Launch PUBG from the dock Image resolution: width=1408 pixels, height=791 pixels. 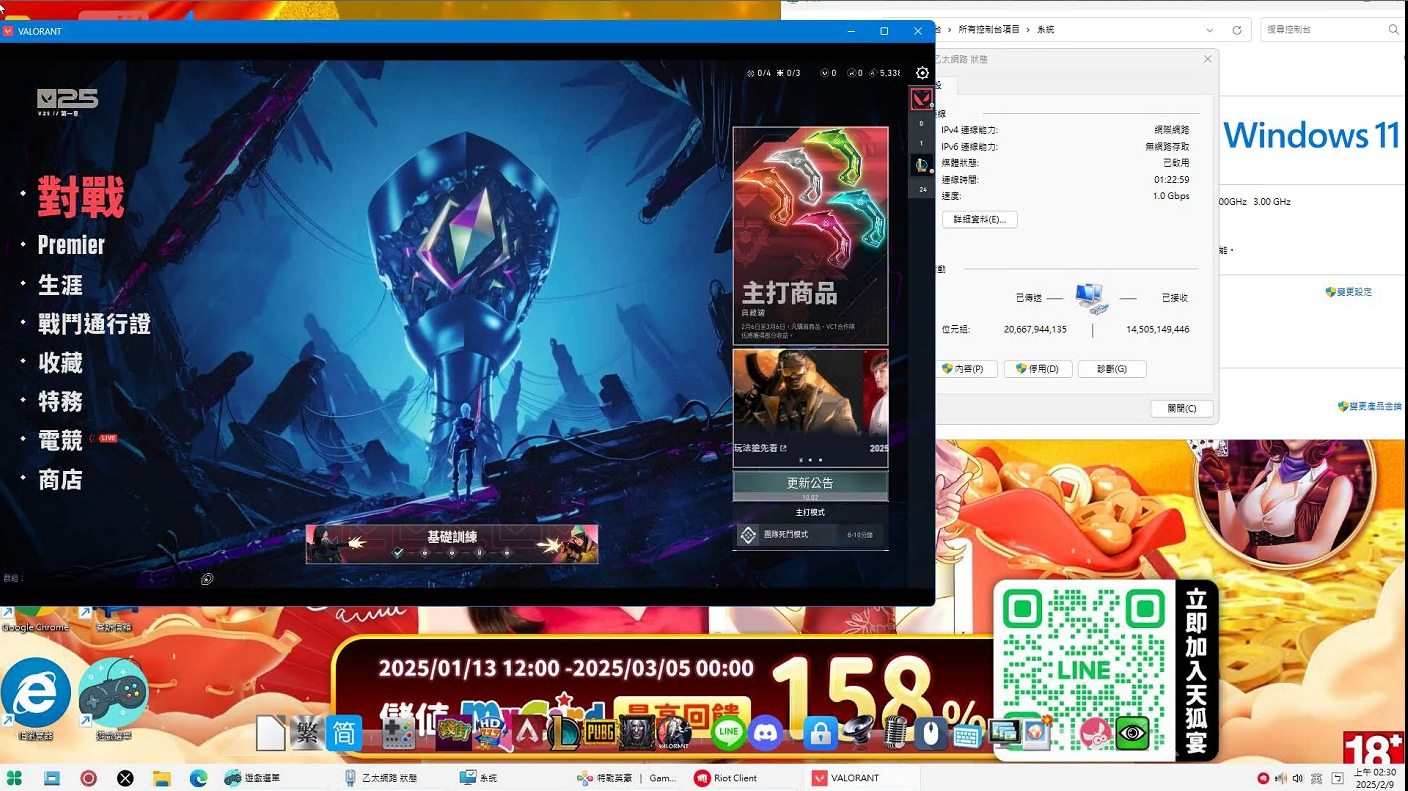pos(599,733)
